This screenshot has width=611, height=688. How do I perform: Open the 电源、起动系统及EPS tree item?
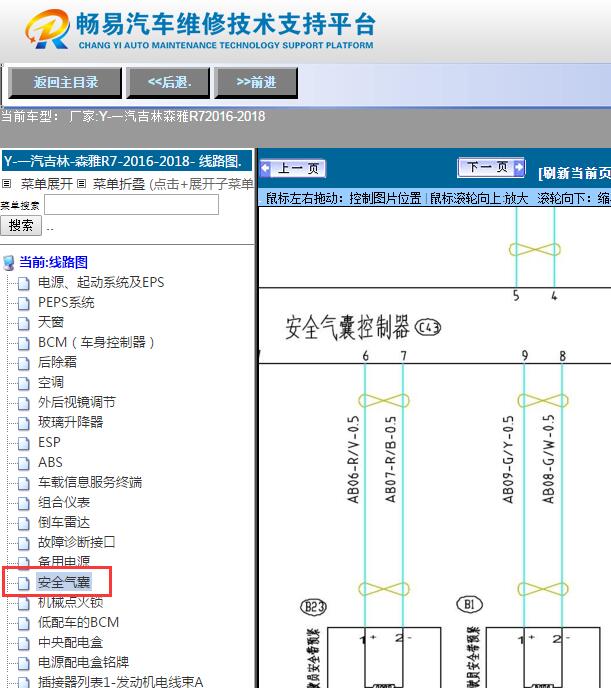(x=101, y=282)
